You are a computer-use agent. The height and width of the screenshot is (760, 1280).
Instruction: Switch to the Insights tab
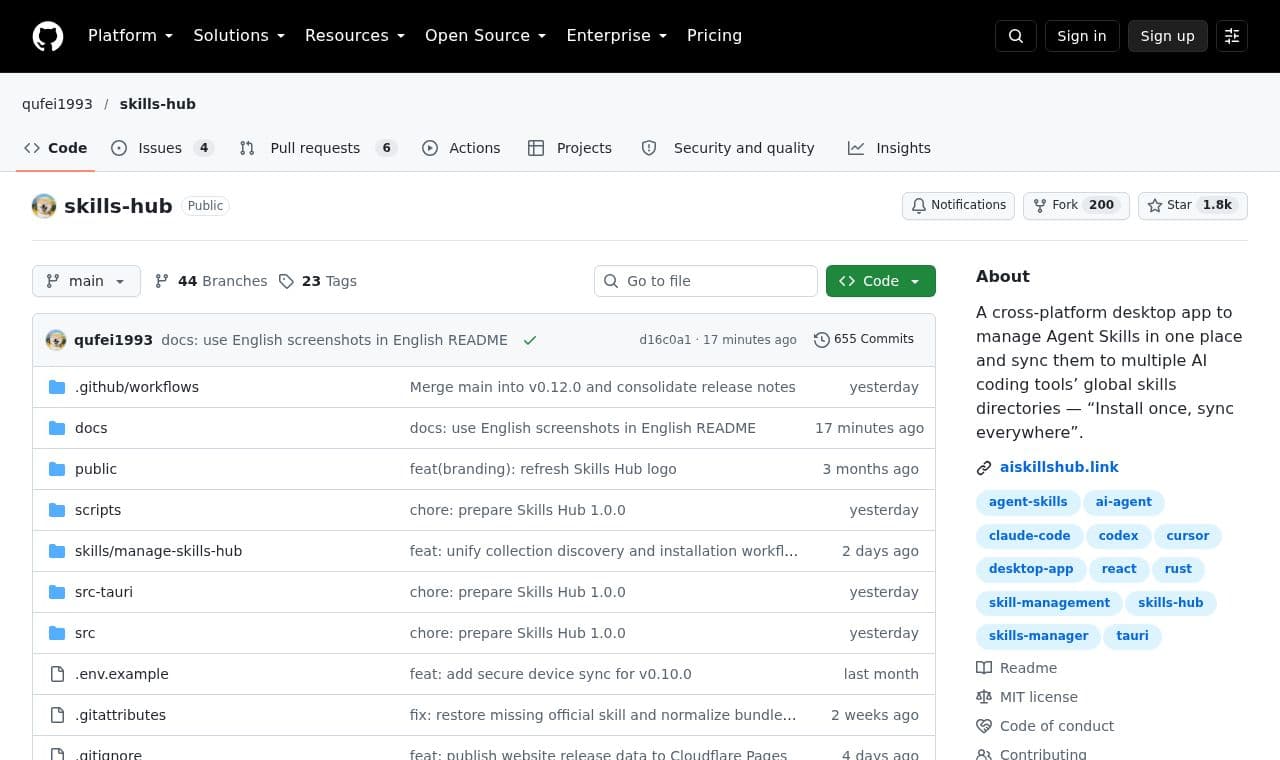[889, 148]
